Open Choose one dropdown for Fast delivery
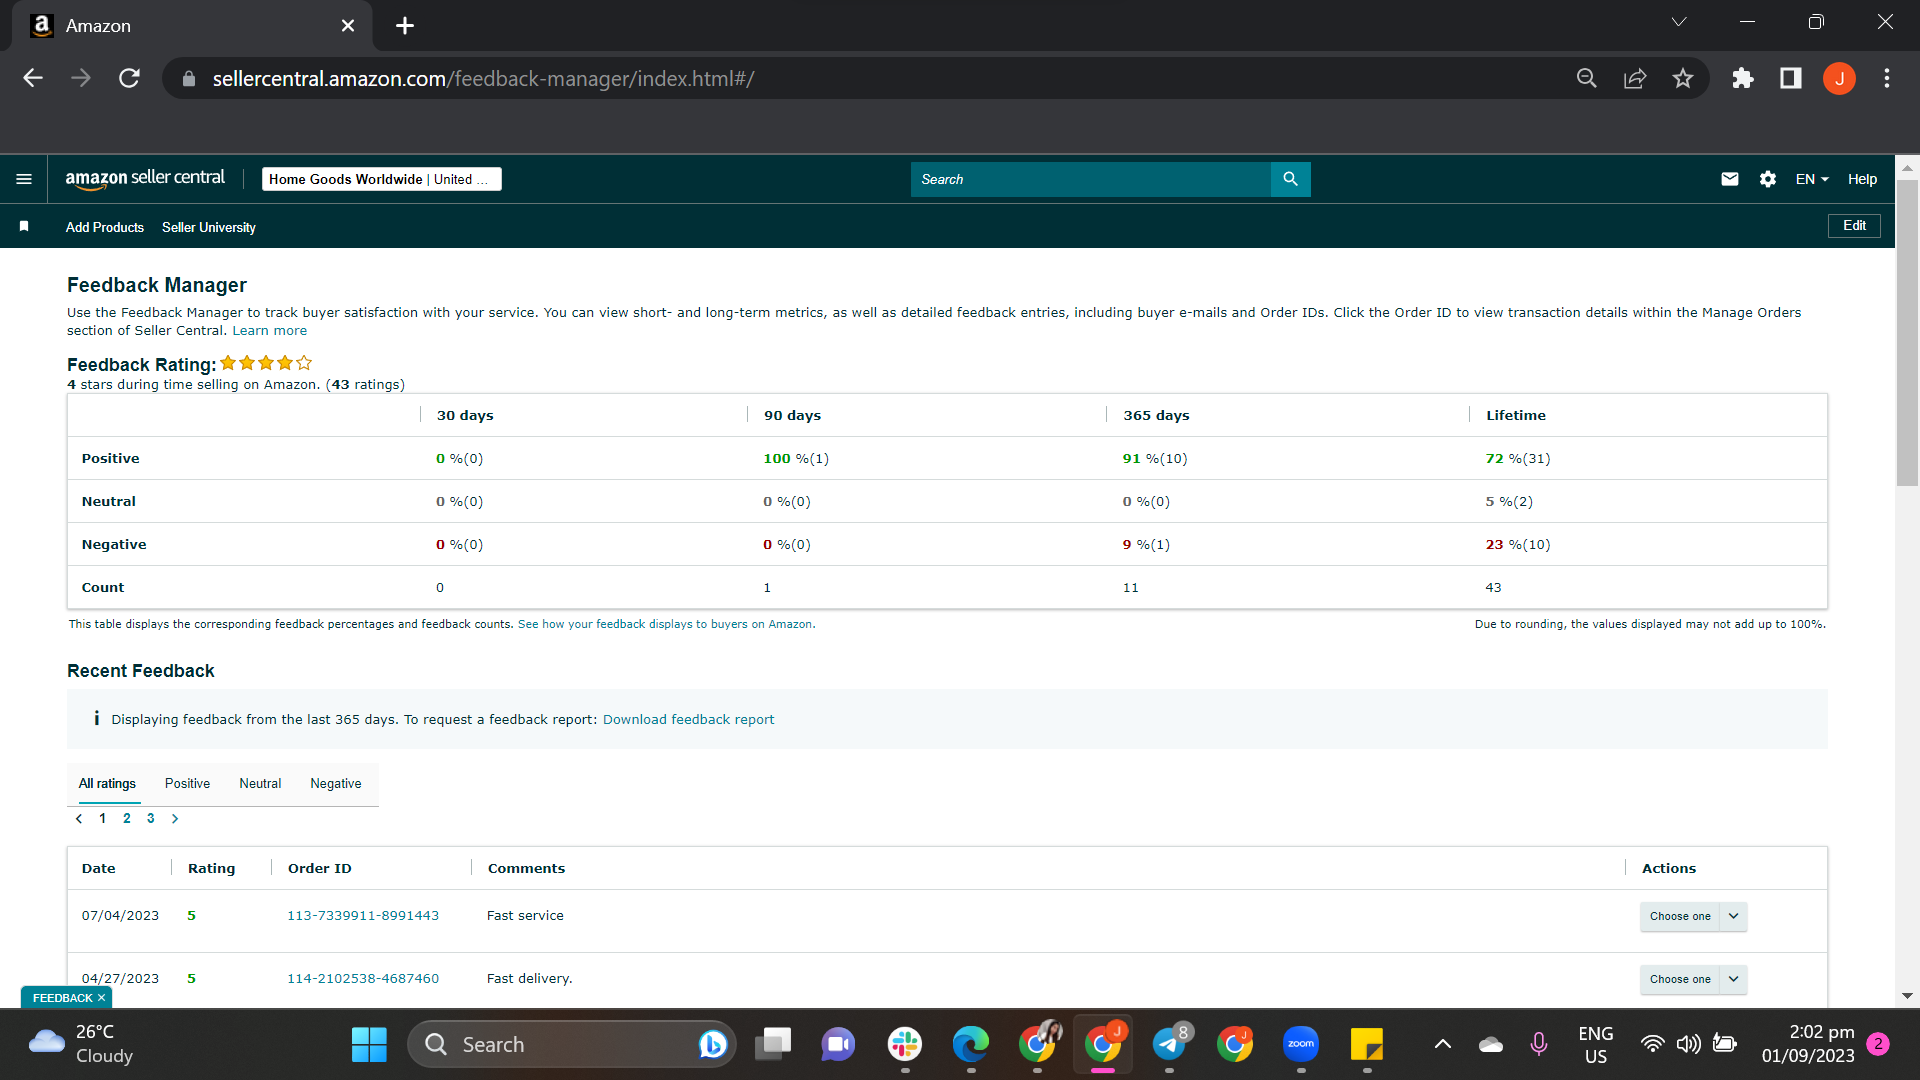 click(x=1693, y=979)
